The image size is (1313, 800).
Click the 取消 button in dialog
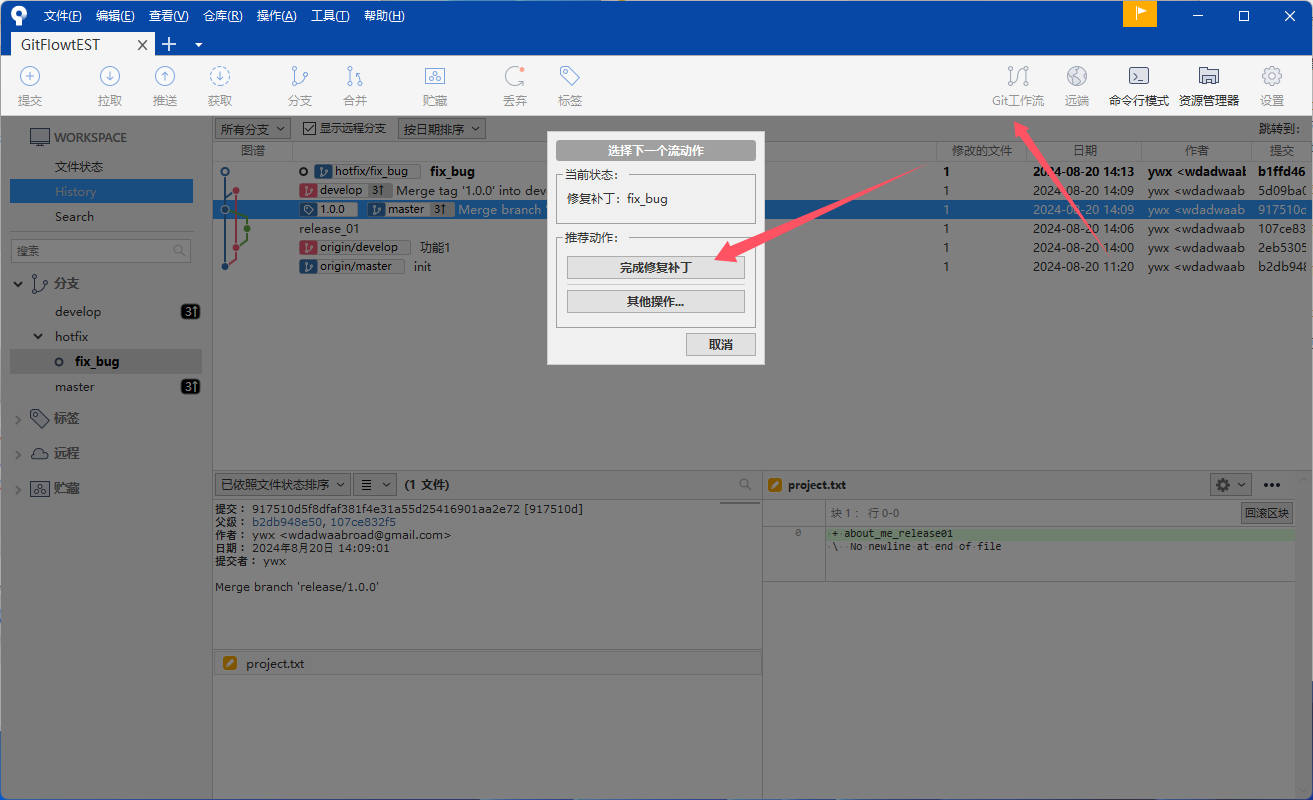tap(720, 344)
